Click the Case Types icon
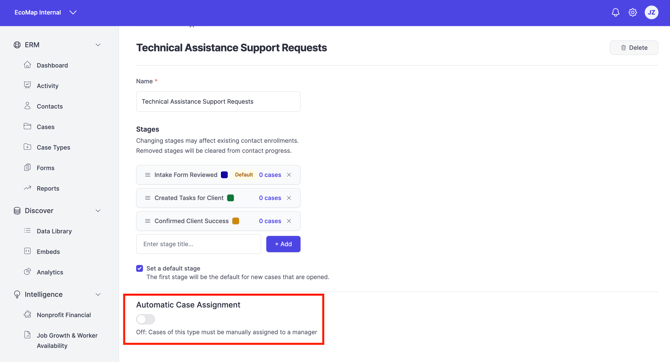The height and width of the screenshot is (362, 670). point(27,147)
